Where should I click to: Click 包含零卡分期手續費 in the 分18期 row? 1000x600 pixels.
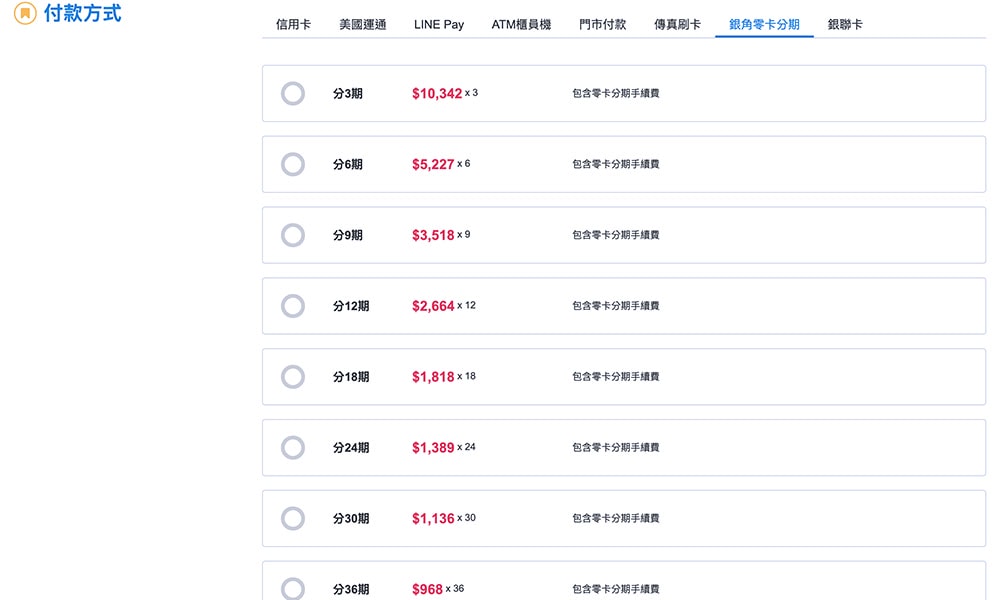[615, 376]
